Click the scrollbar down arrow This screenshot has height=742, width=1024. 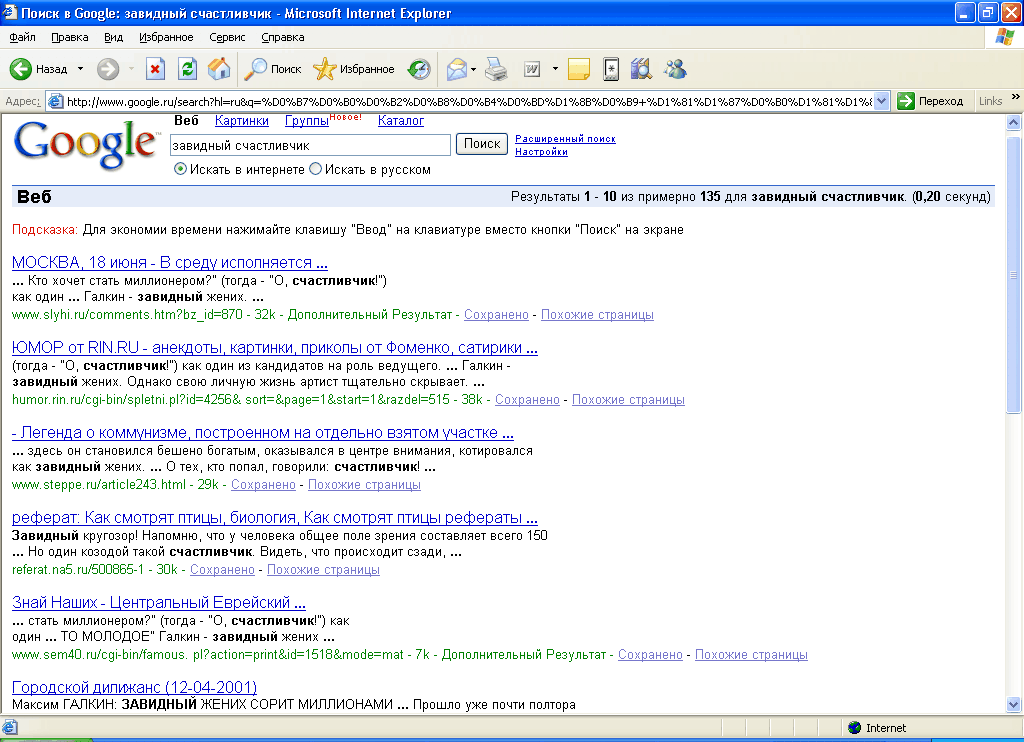(x=1014, y=704)
